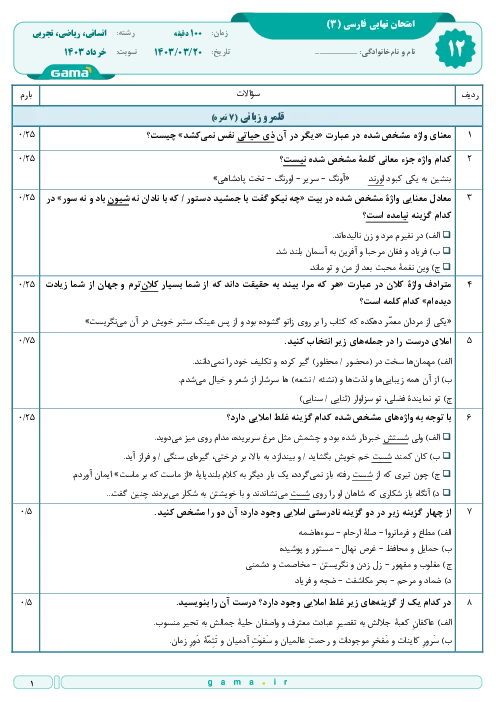Click the ۱۰۰ دقیقه duration text
The height and width of the screenshot is (702, 496).
click(188, 33)
